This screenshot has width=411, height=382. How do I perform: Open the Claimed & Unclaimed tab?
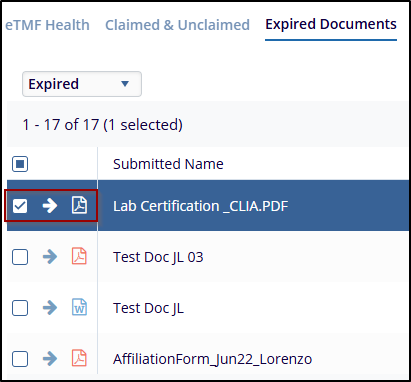tap(177, 25)
